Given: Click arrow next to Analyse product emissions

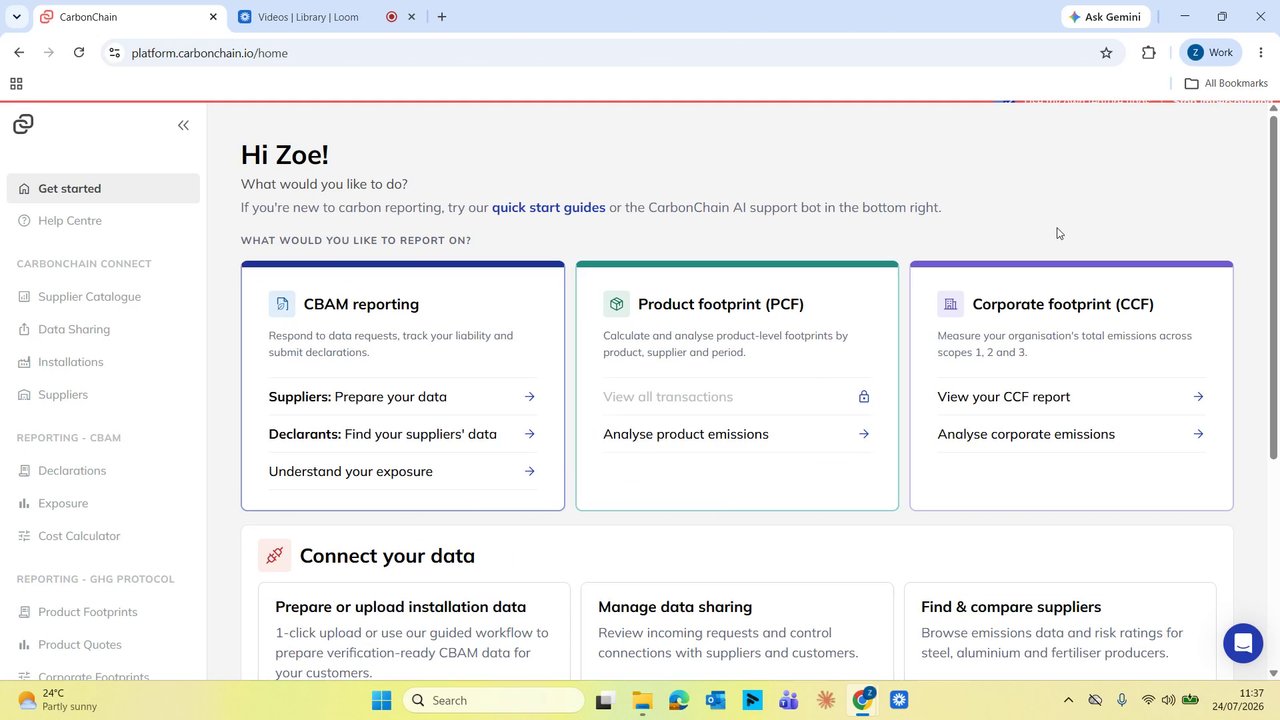Looking at the screenshot, I should 864,434.
